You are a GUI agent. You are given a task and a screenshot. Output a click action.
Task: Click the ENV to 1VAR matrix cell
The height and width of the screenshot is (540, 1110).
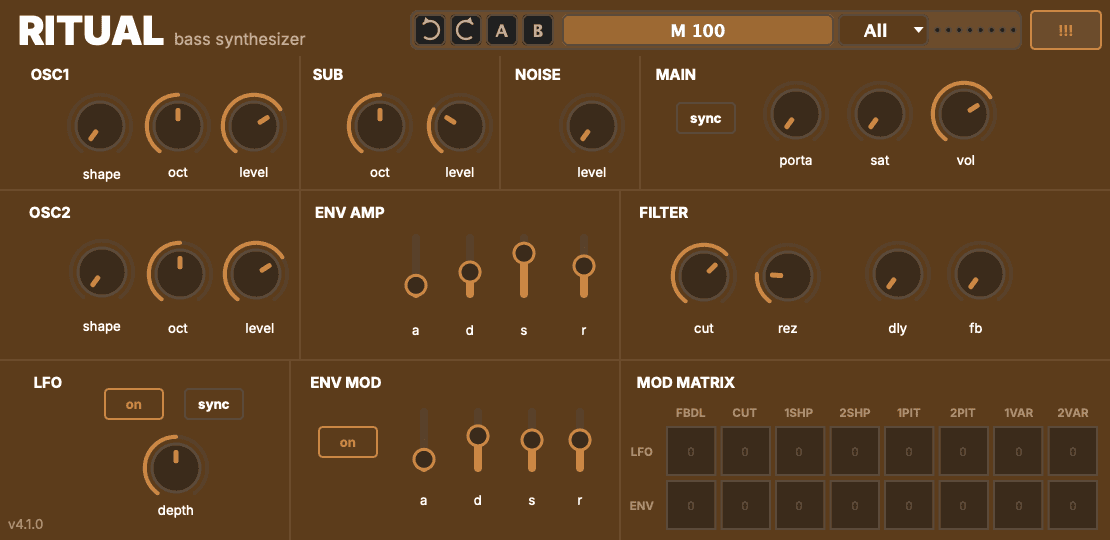tap(1018, 505)
